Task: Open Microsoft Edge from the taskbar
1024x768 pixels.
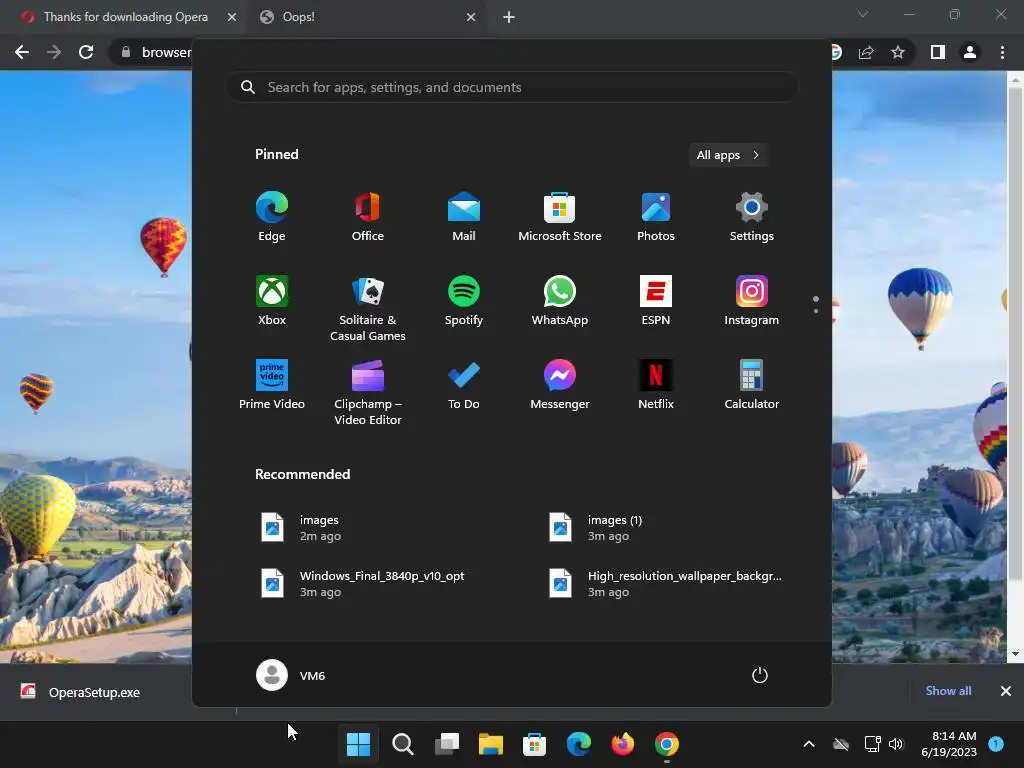Action: coord(579,744)
